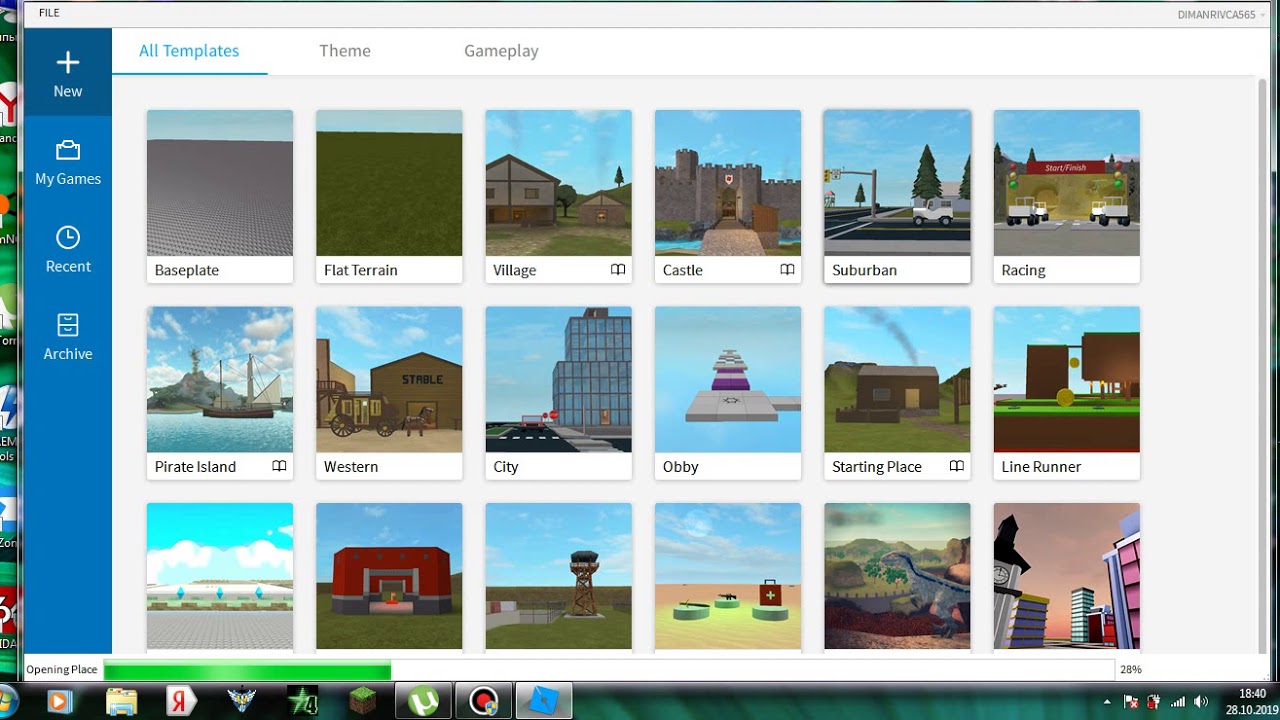This screenshot has width=1280, height=720.
Task: Select the Suburban template
Action: click(x=897, y=196)
